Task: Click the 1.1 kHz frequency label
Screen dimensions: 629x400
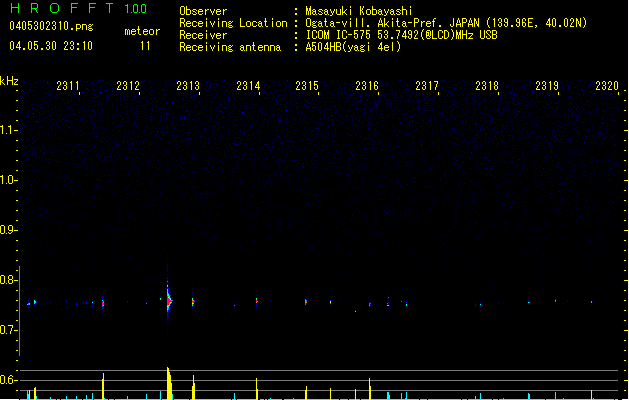Action: (x=8, y=130)
